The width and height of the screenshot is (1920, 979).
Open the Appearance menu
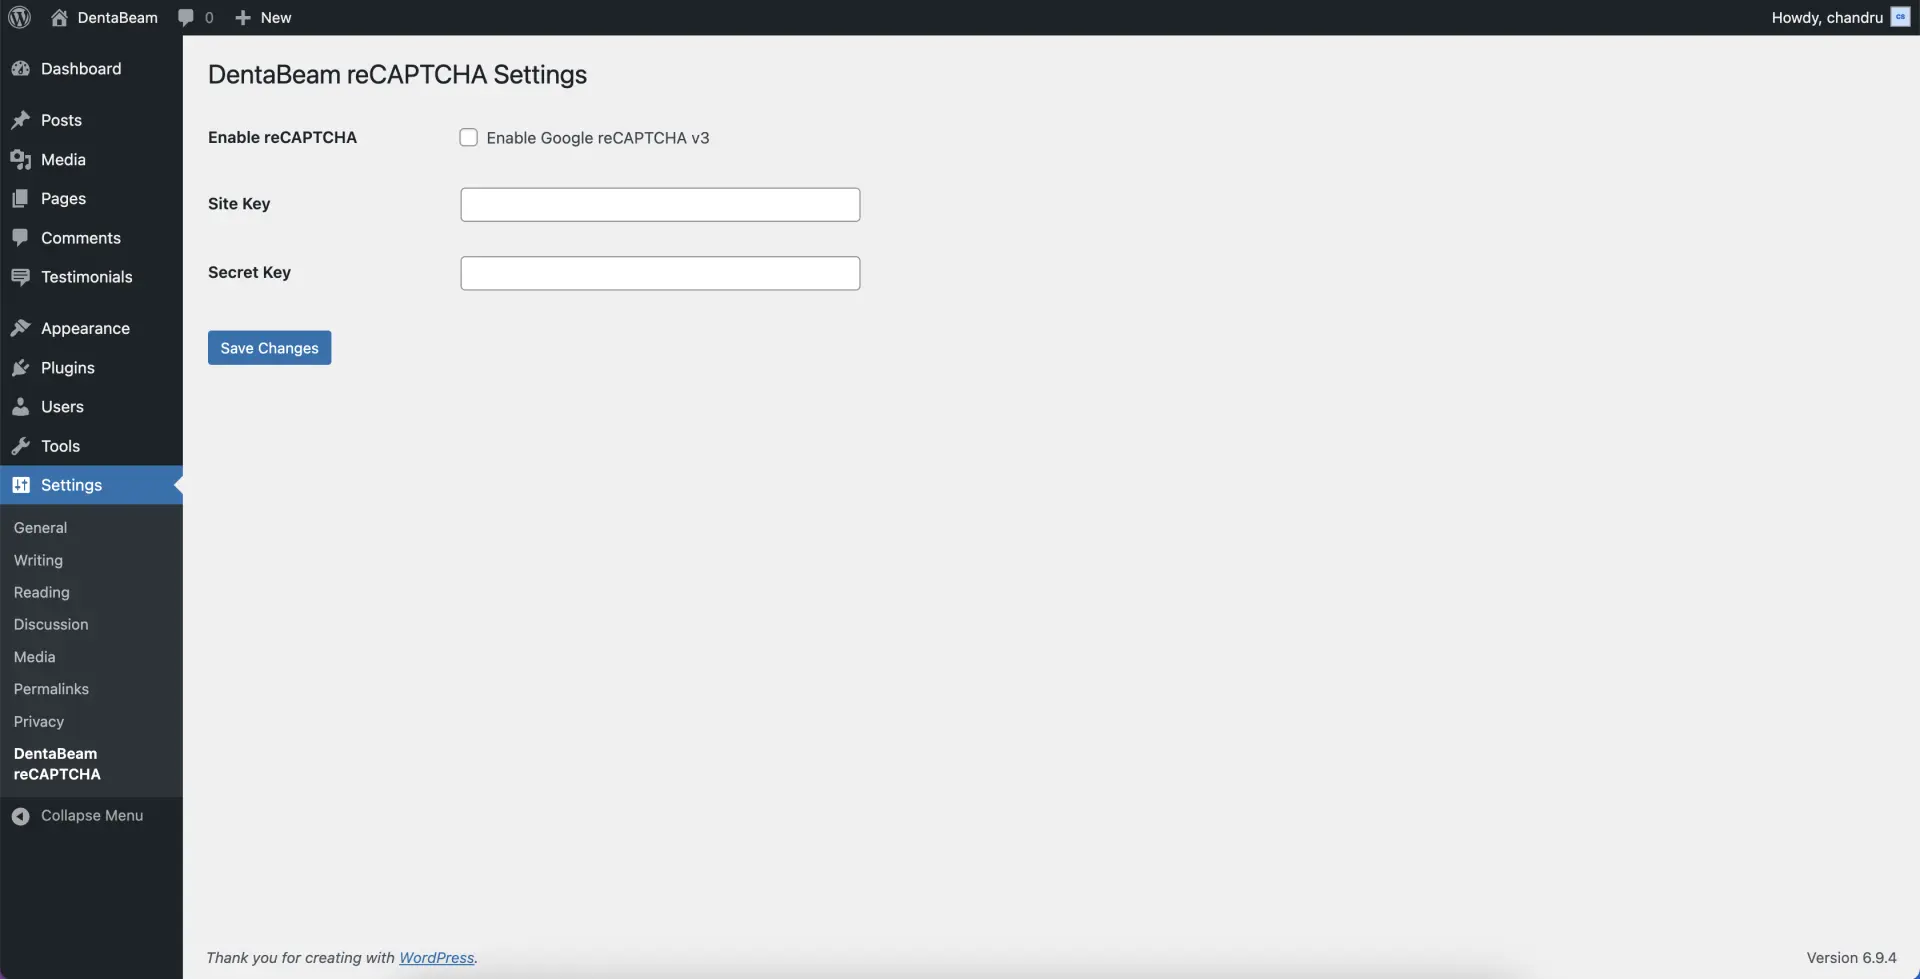point(91,328)
